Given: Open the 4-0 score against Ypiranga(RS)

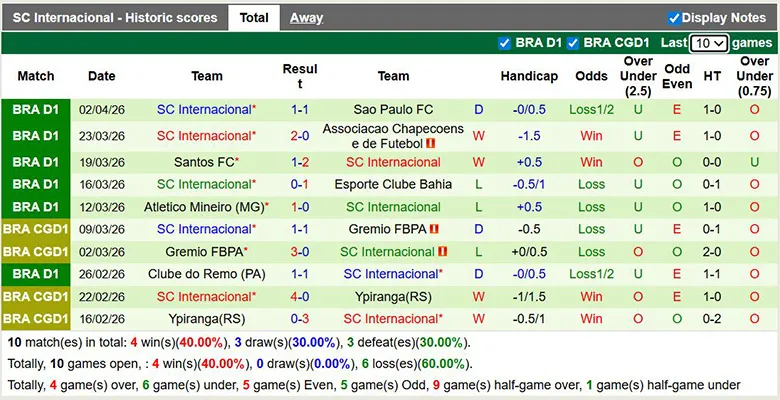Looking at the screenshot, I should (x=299, y=297).
